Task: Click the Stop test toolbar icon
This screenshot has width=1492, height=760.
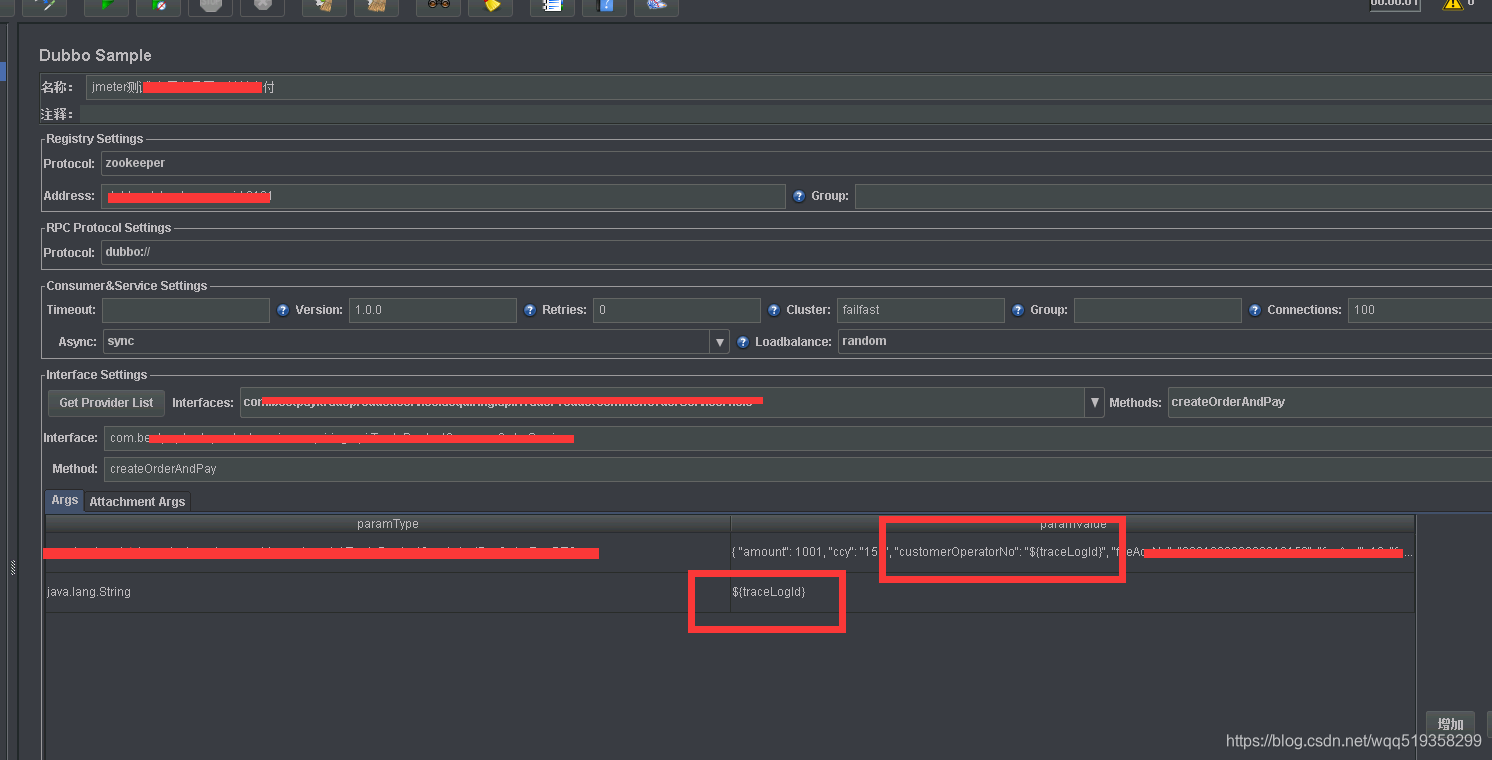Action: [210, 6]
